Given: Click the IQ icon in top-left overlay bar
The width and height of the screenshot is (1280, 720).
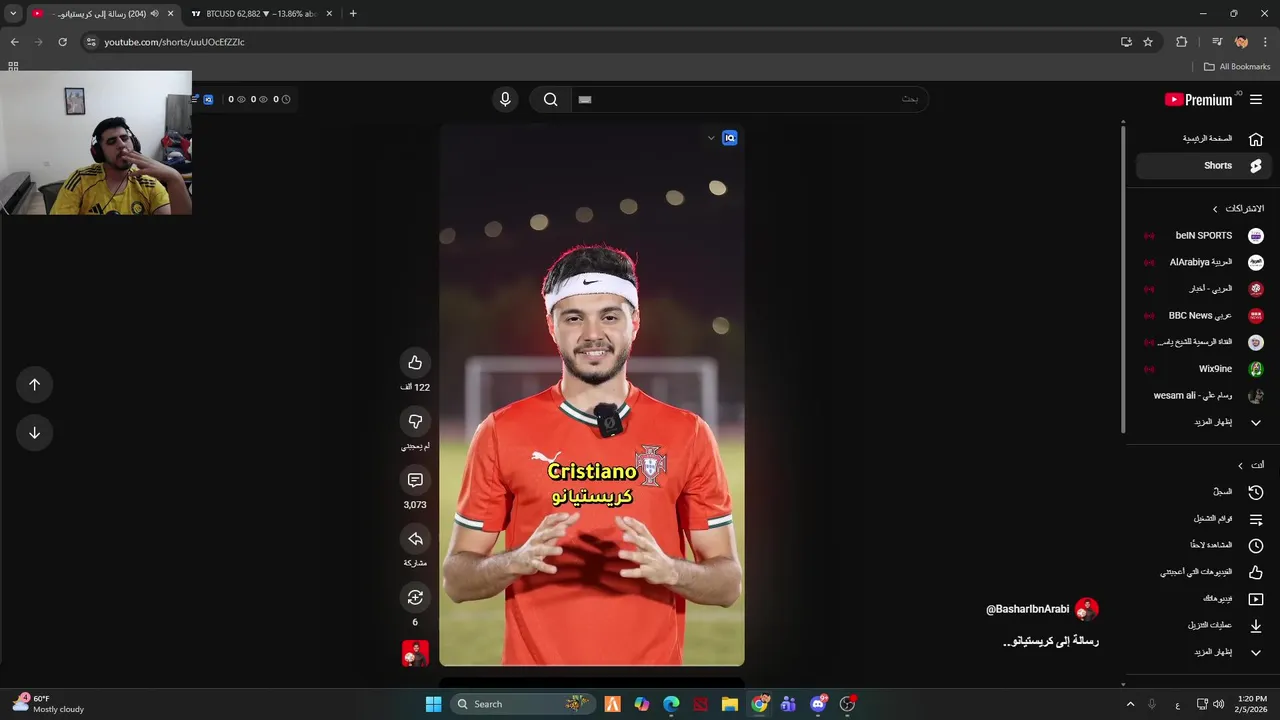Looking at the screenshot, I should 208,99.
